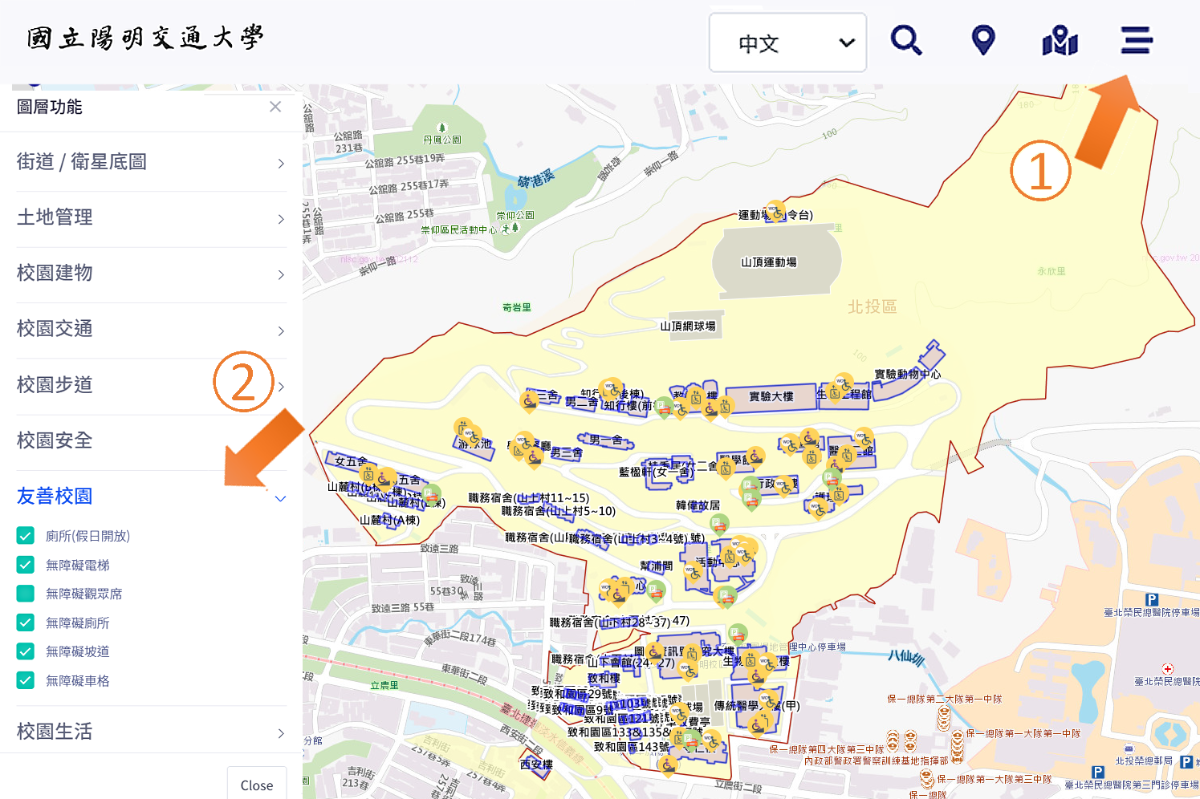Open the 中文 language dropdown
Viewport: 1200px width, 799px height.
(x=787, y=43)
